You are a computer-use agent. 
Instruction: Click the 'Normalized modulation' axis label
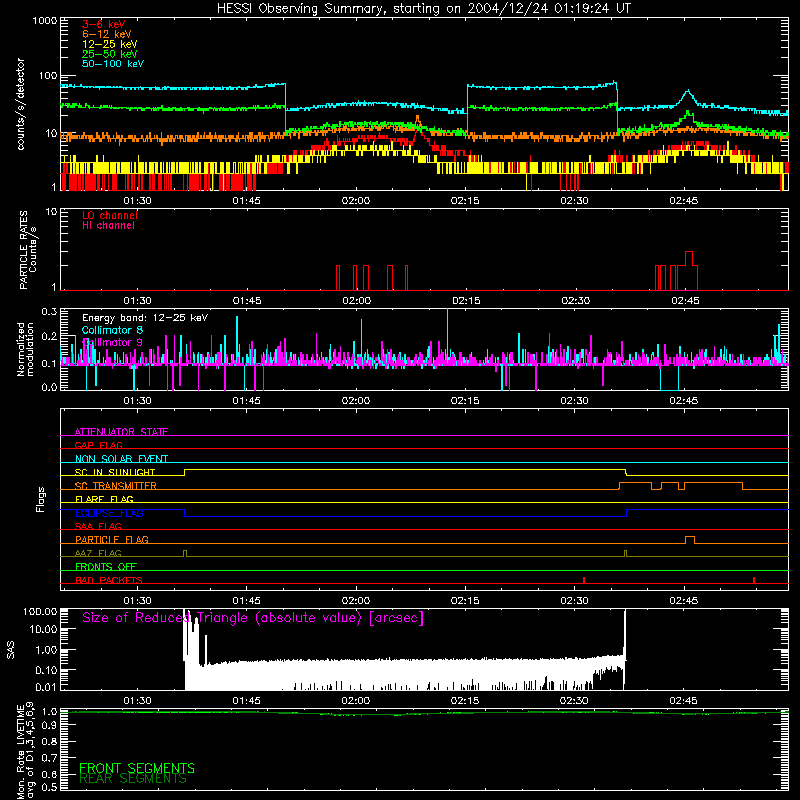(26, 349)
